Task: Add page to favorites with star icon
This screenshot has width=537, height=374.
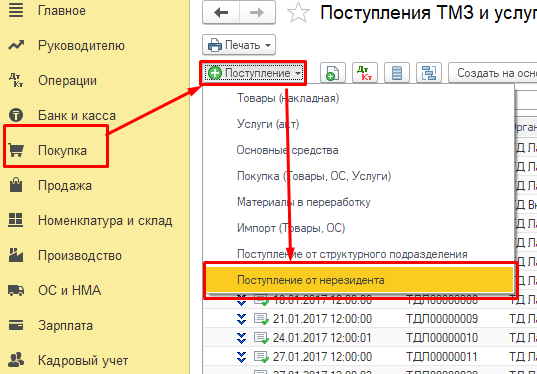Action: 298,13
